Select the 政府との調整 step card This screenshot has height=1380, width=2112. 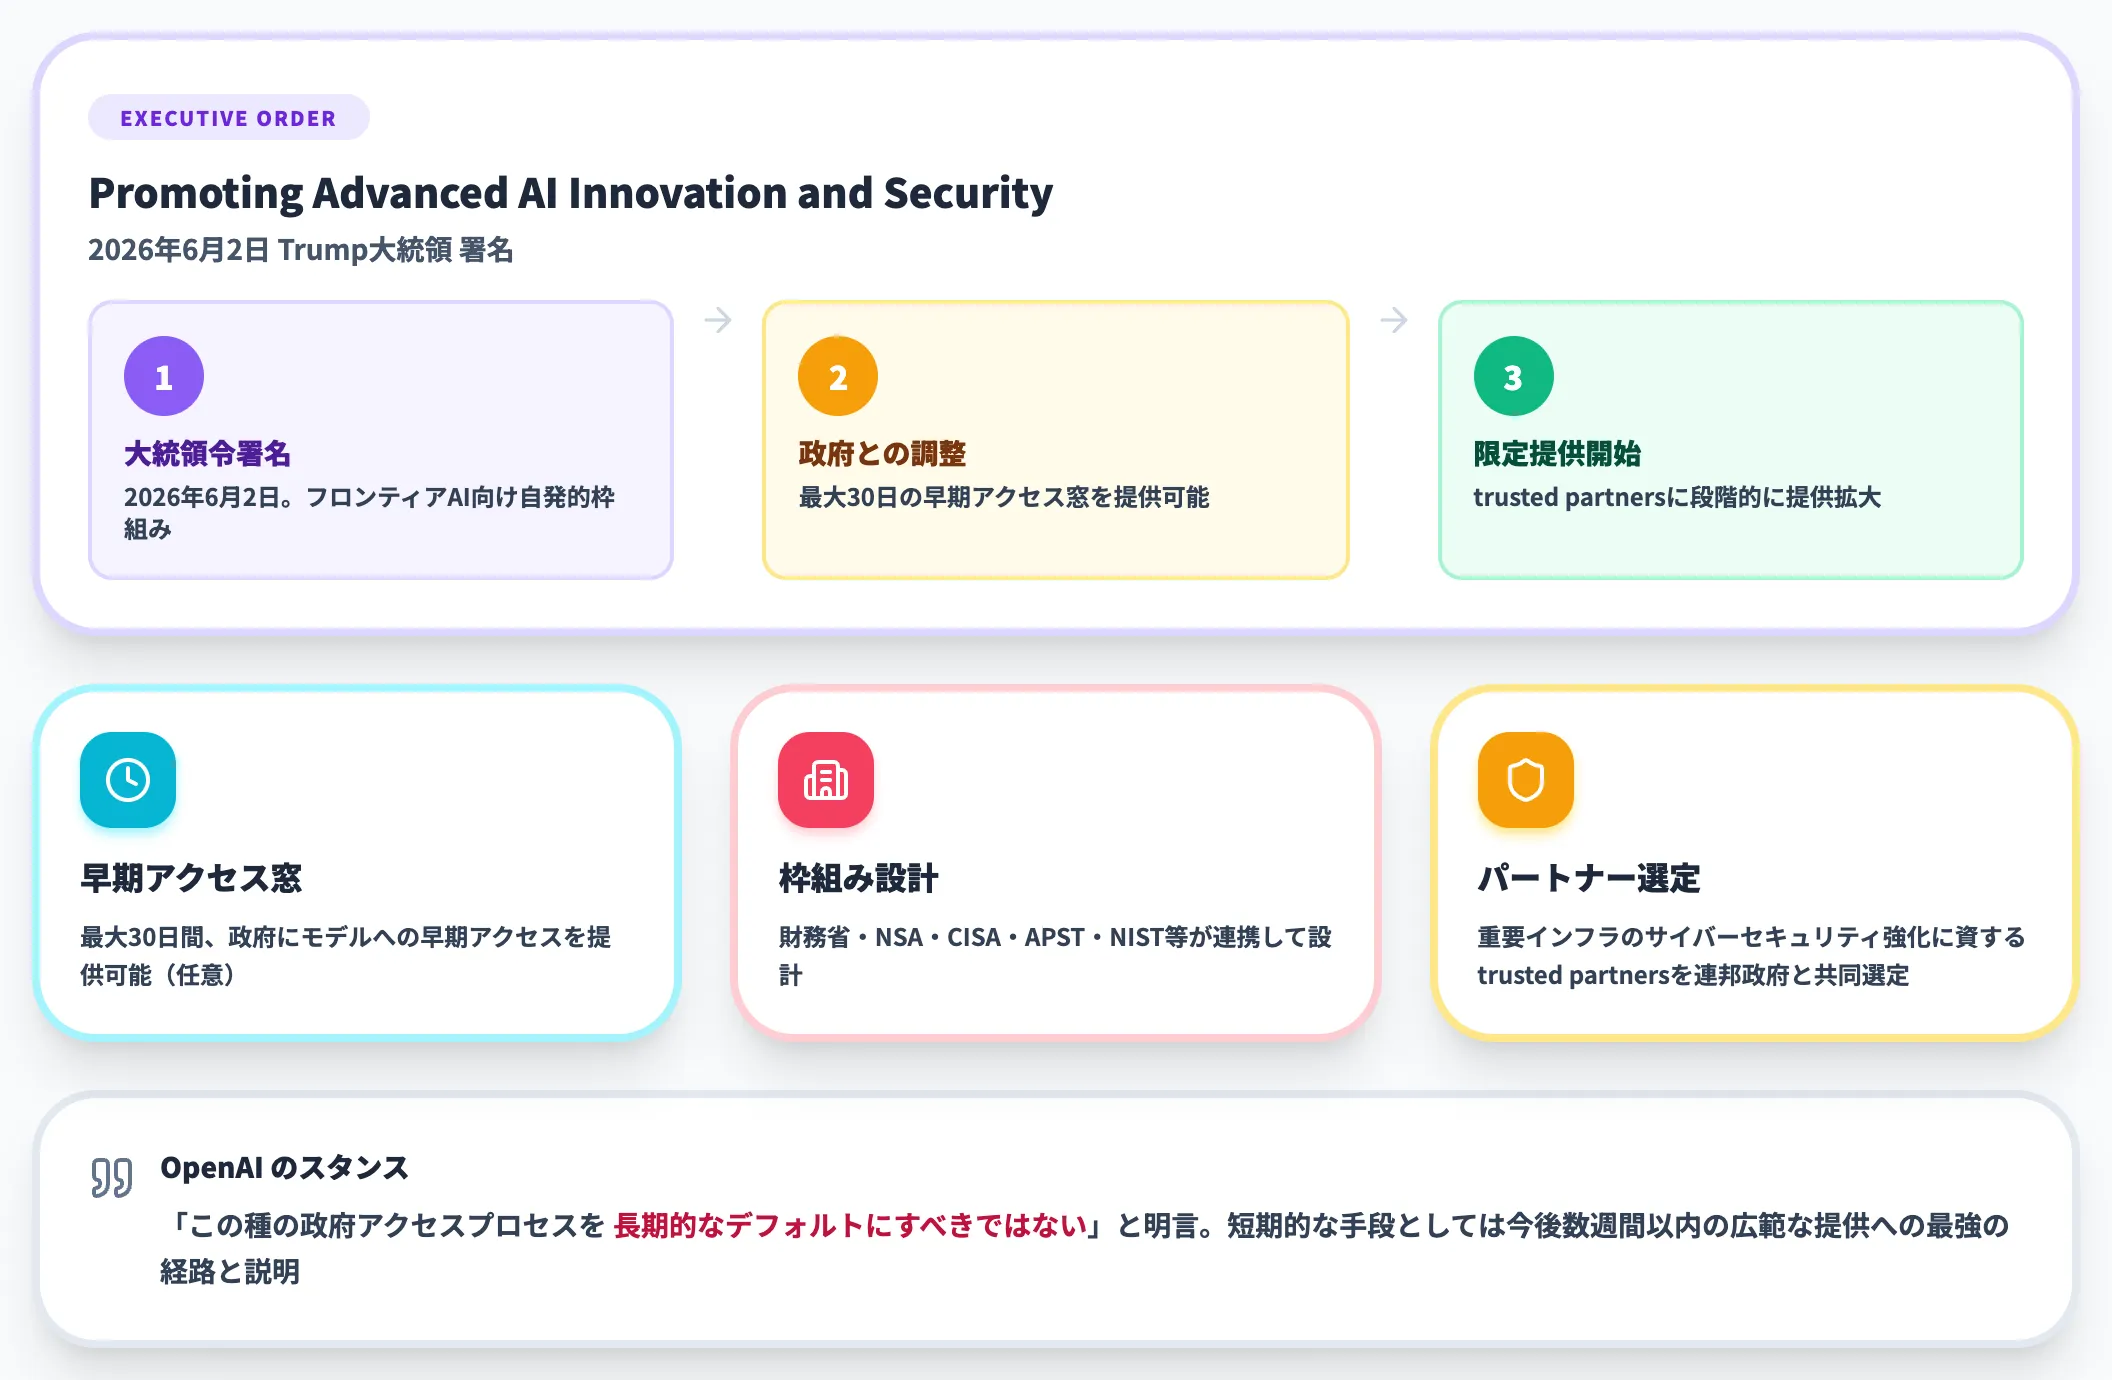click(1056, 440)
